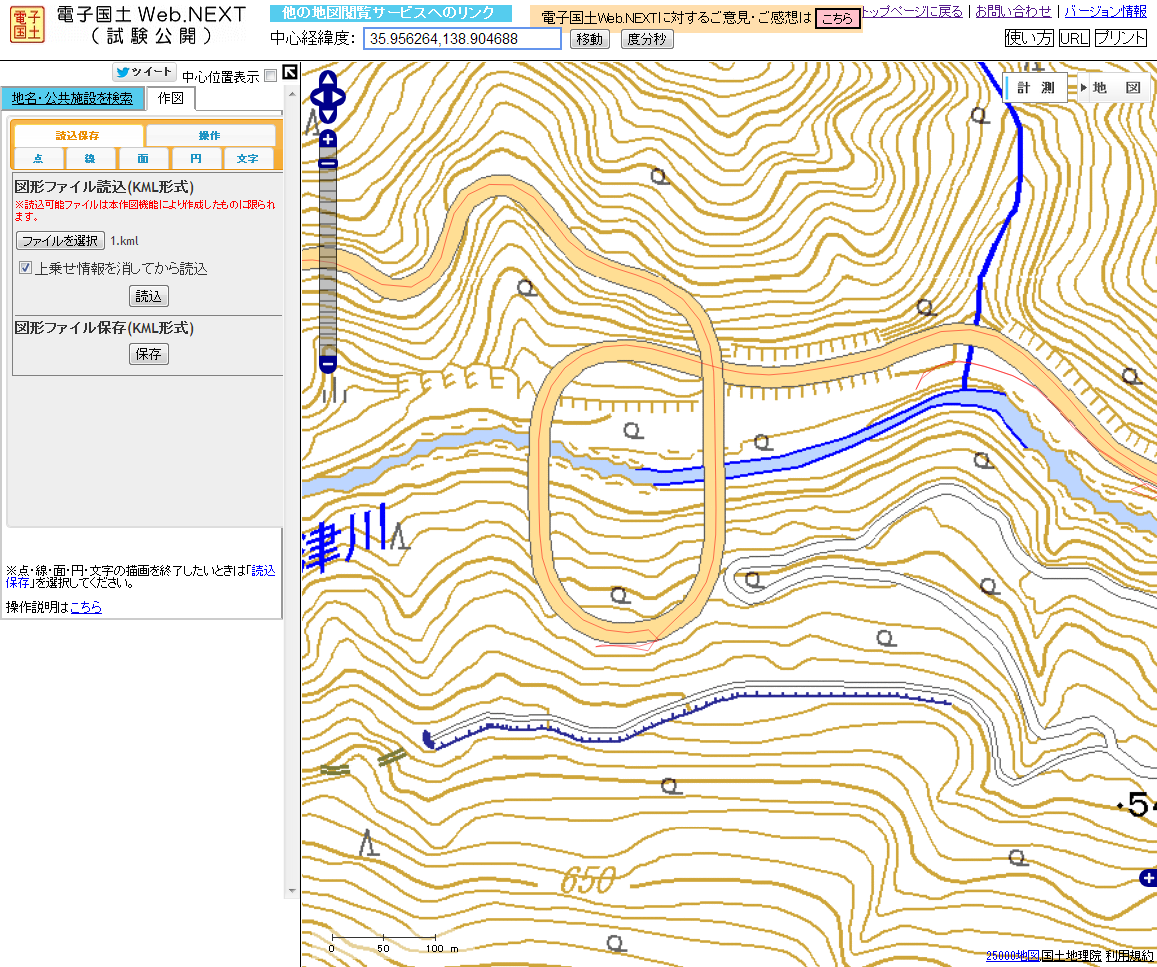The width and height of the screenshot is (1157, 967).
Task: Click the 保存 save button
Action: pyautogui.click(x=149, y=354)
